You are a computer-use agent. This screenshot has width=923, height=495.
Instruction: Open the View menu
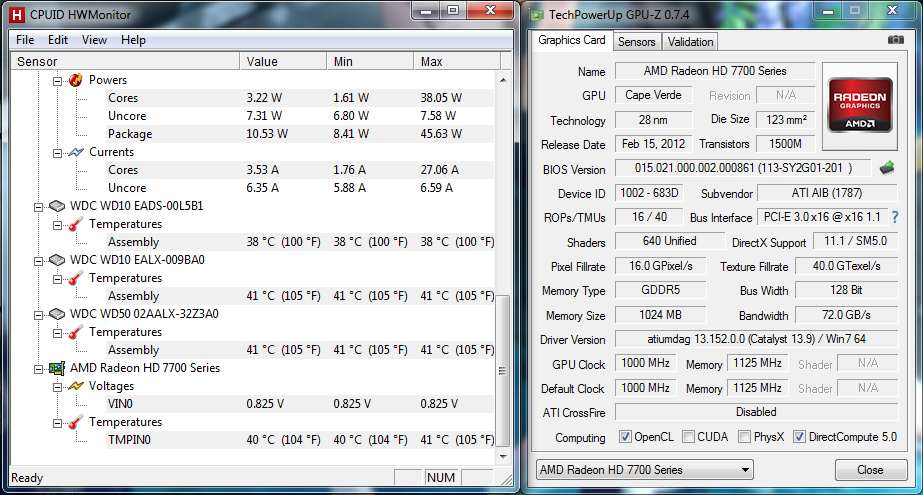[94, 40]
